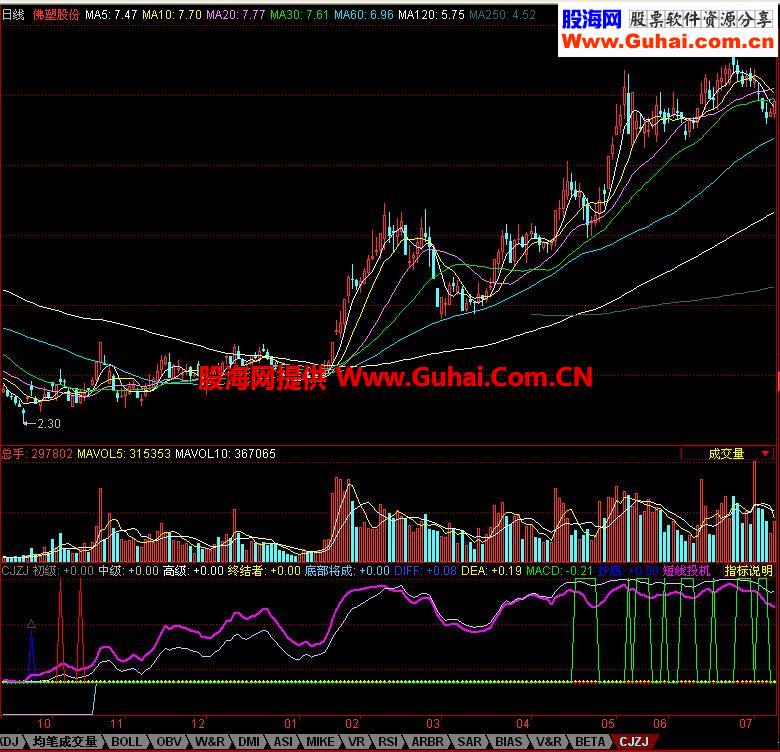Select the 07 month axis marker
Viewport: 780px width, 752px height.
point(745,724)
